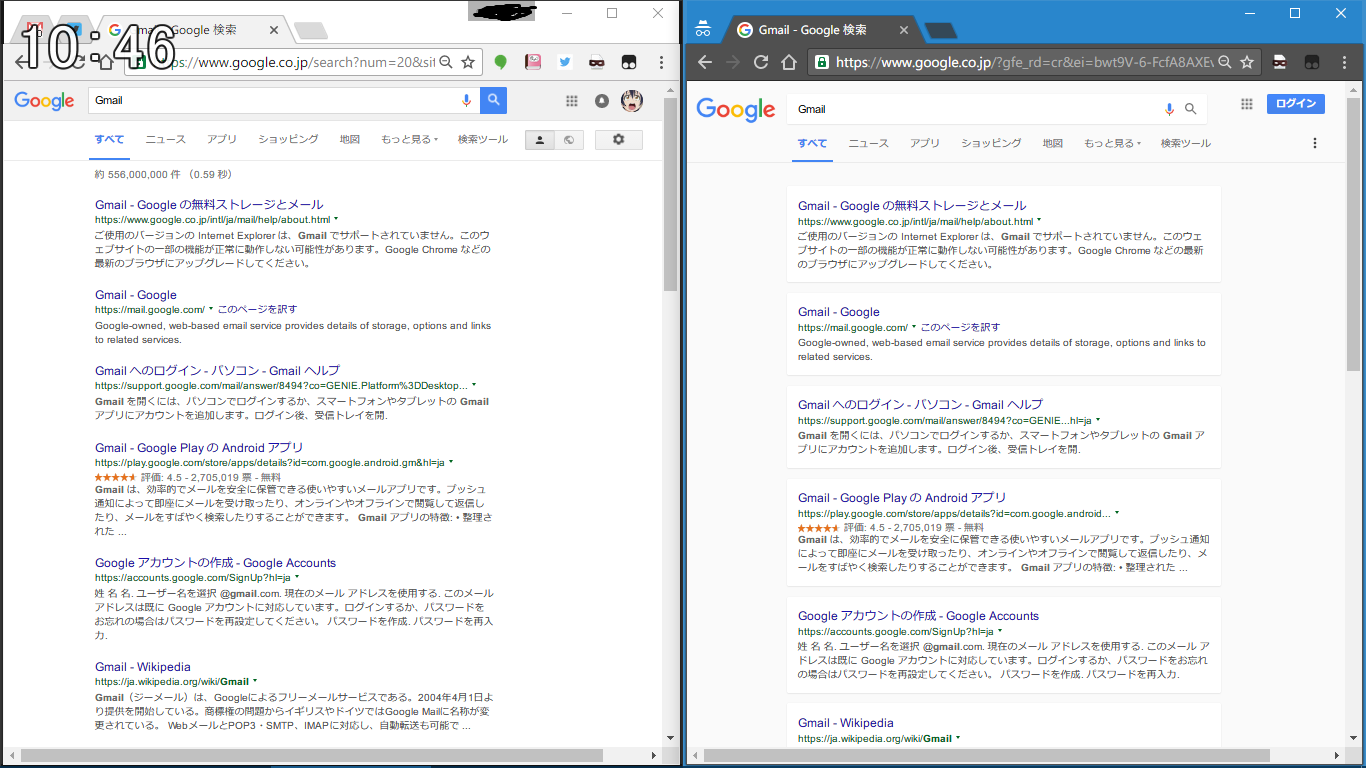This screenshot has height=768, width=1366.
Task: Switch to the ニュース tab in the light window
Action: pyautogui.click(x=166, y=140)
